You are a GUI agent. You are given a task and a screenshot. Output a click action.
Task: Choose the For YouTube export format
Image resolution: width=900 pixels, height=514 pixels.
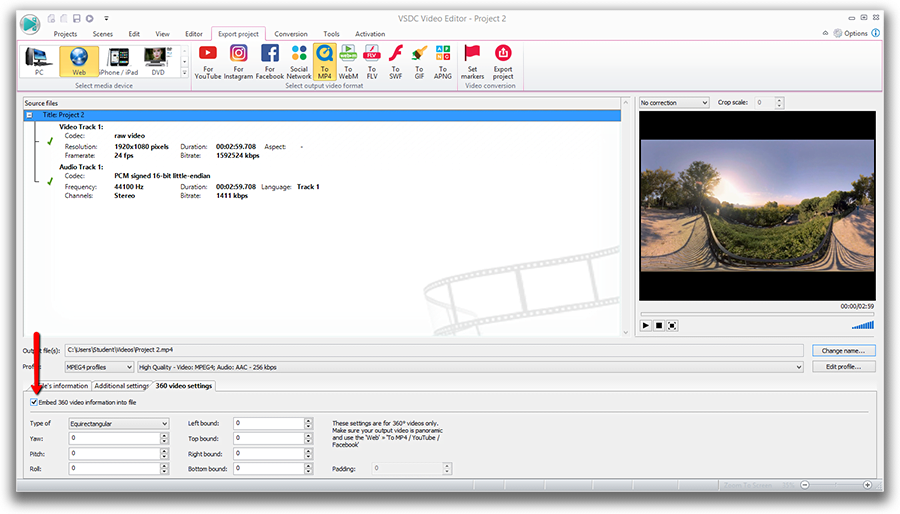208,62
